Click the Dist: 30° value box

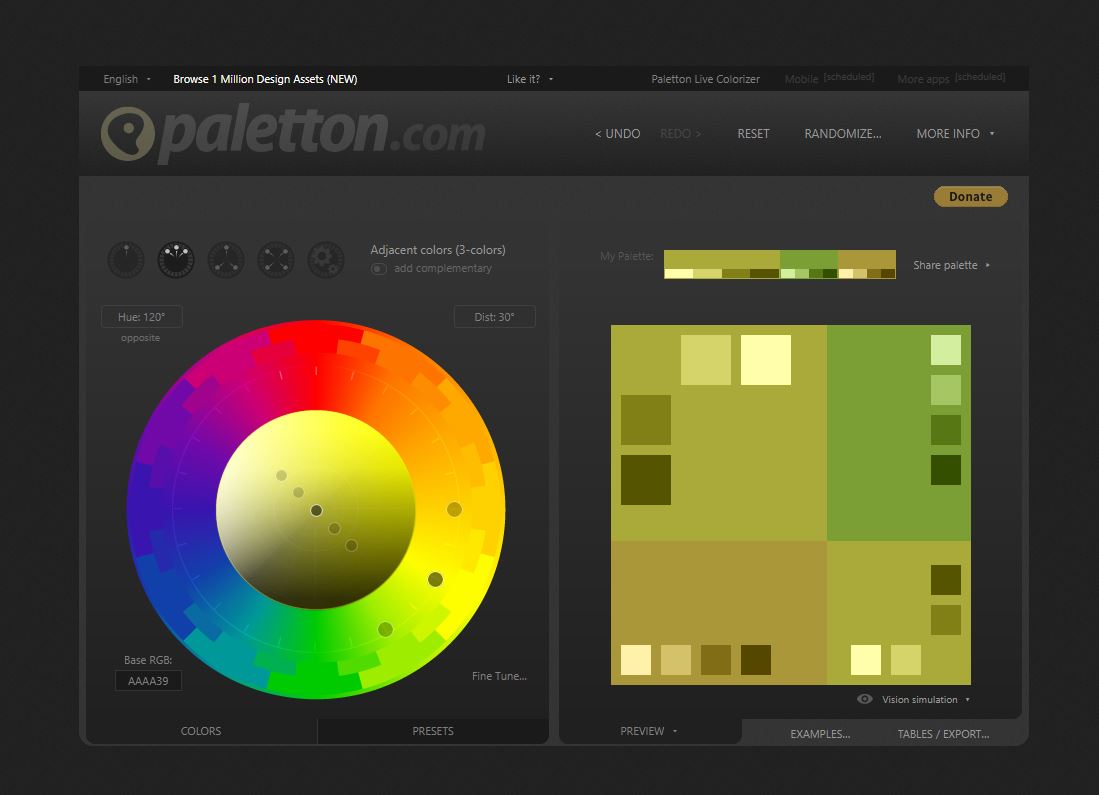tap(495, 317)
